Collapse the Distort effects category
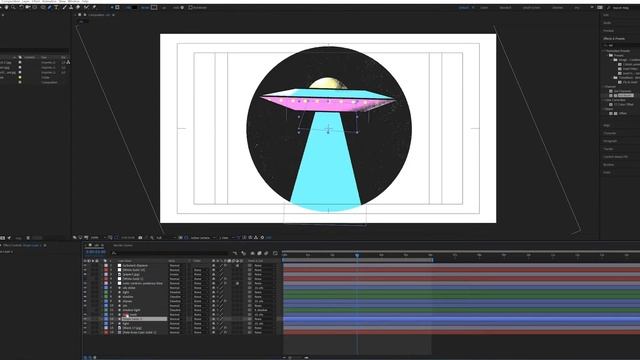The image size is (640, 360). pos(604,109)
